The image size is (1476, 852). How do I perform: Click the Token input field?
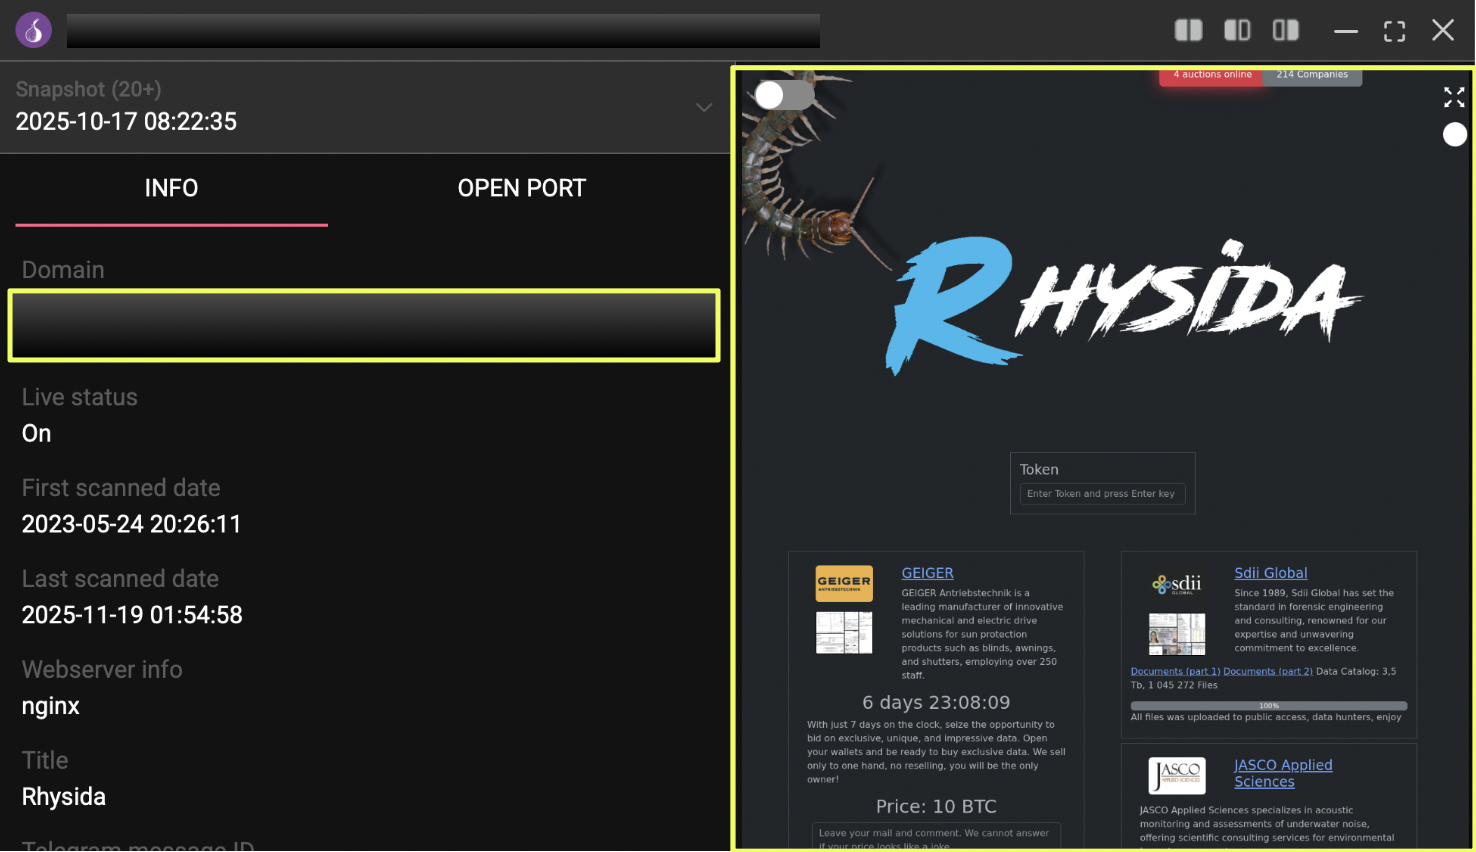point(1102,494)
